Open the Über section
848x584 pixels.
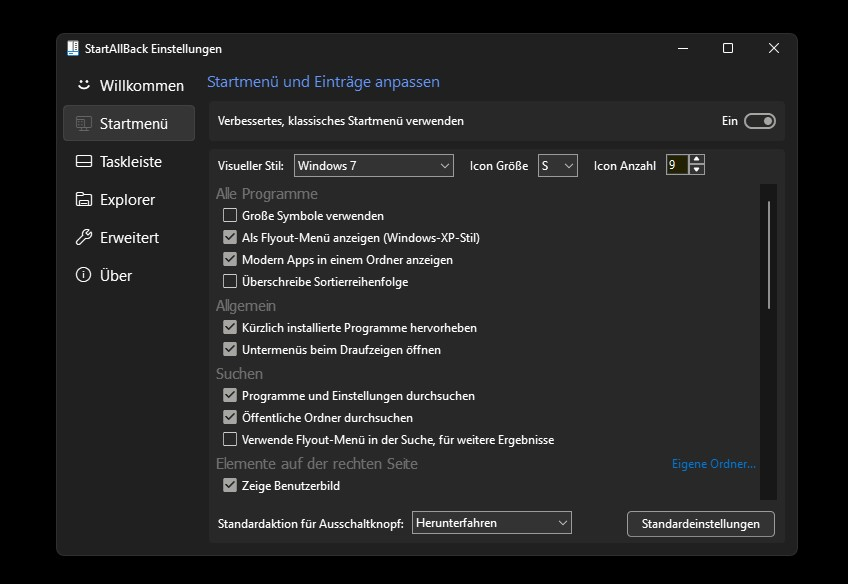pyautogui.click(x=129, y=275)
